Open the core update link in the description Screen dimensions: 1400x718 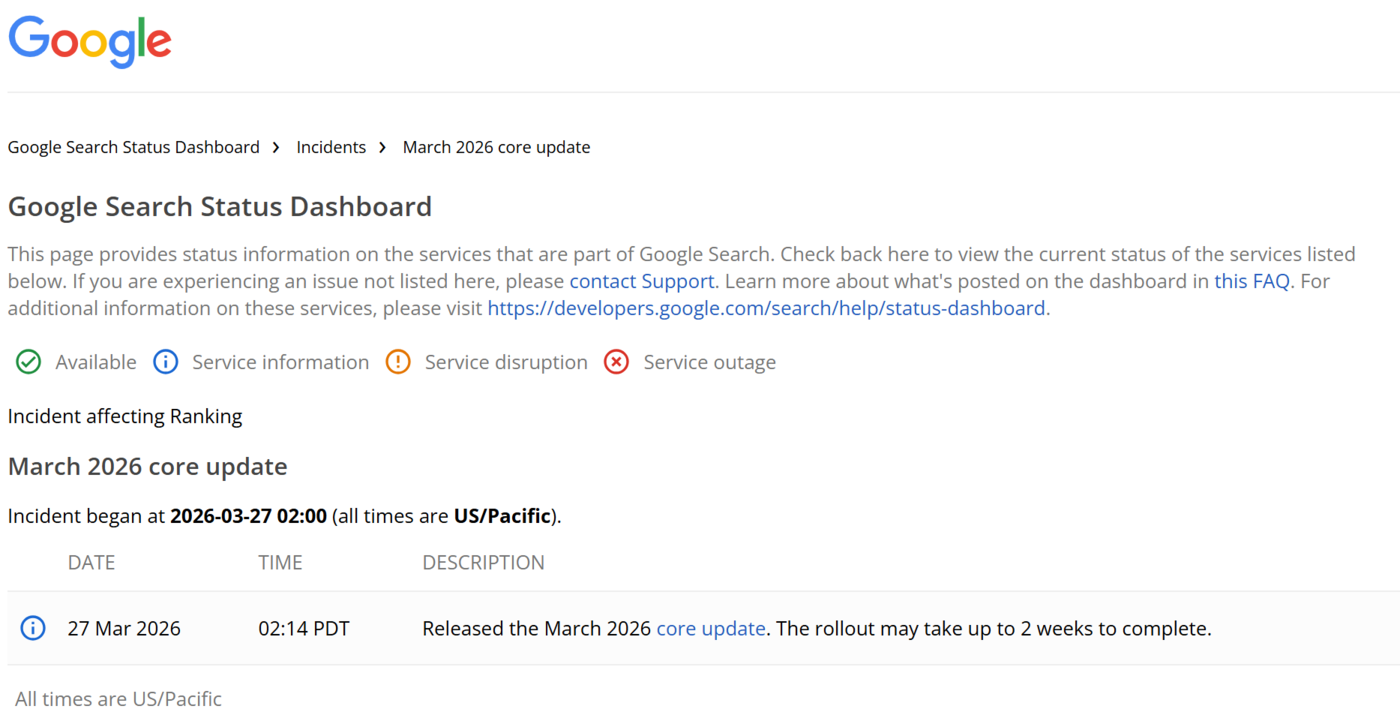710,628
